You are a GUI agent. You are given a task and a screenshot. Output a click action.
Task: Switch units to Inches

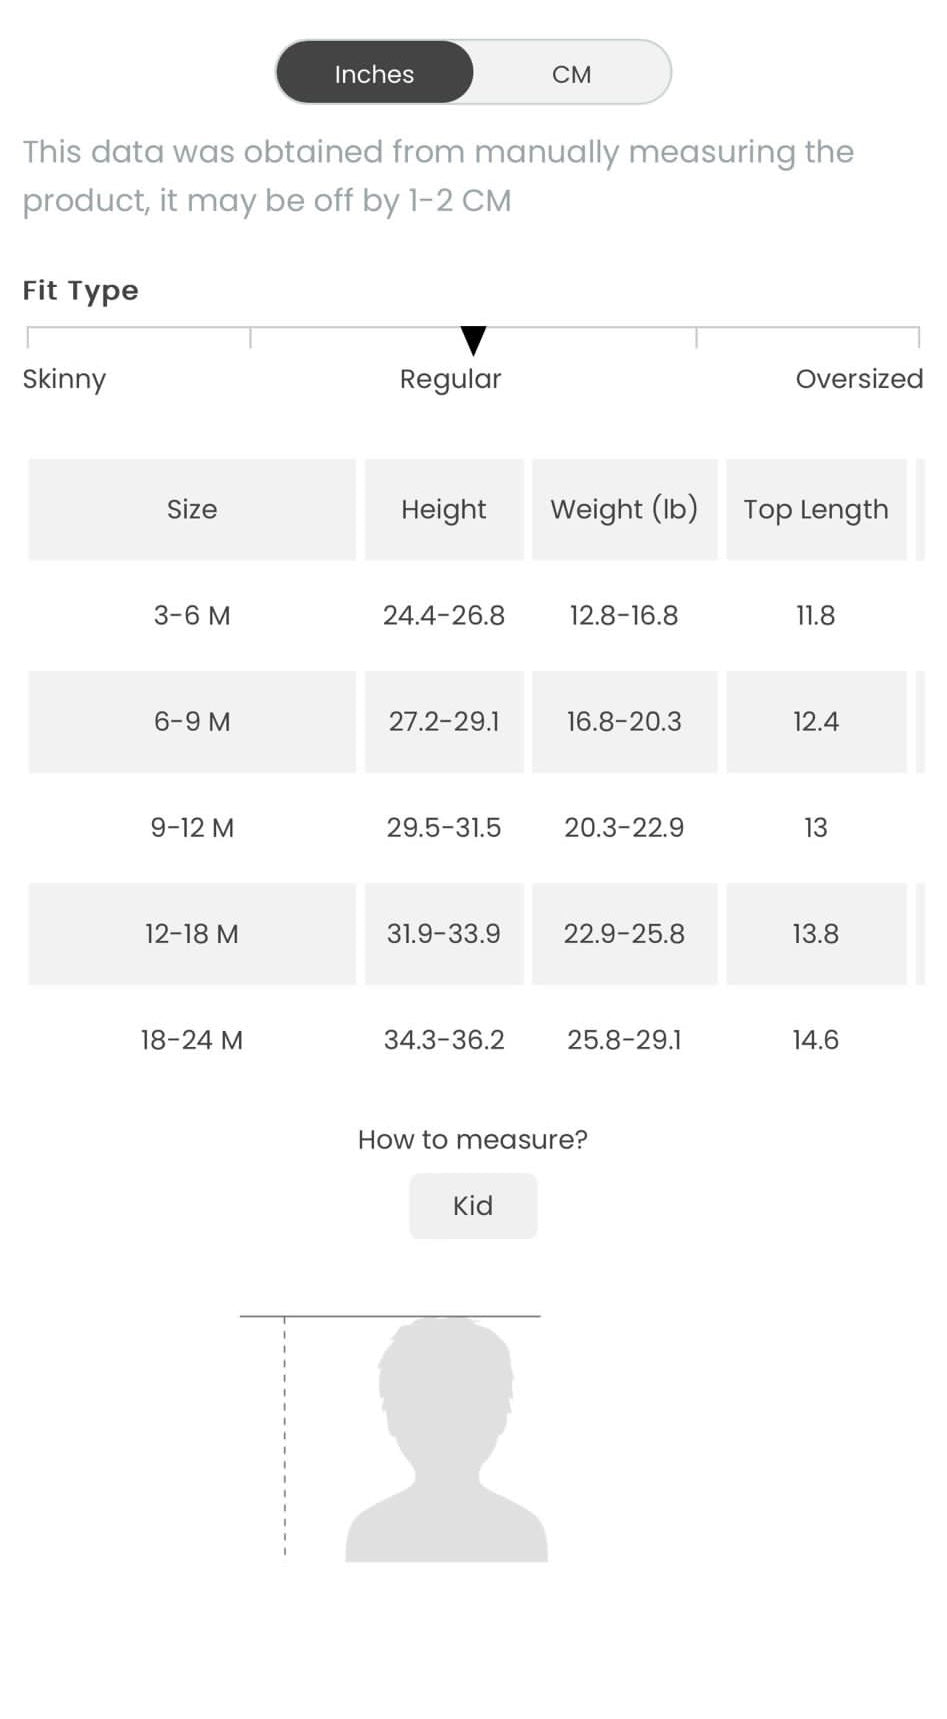tap(374, 73)
